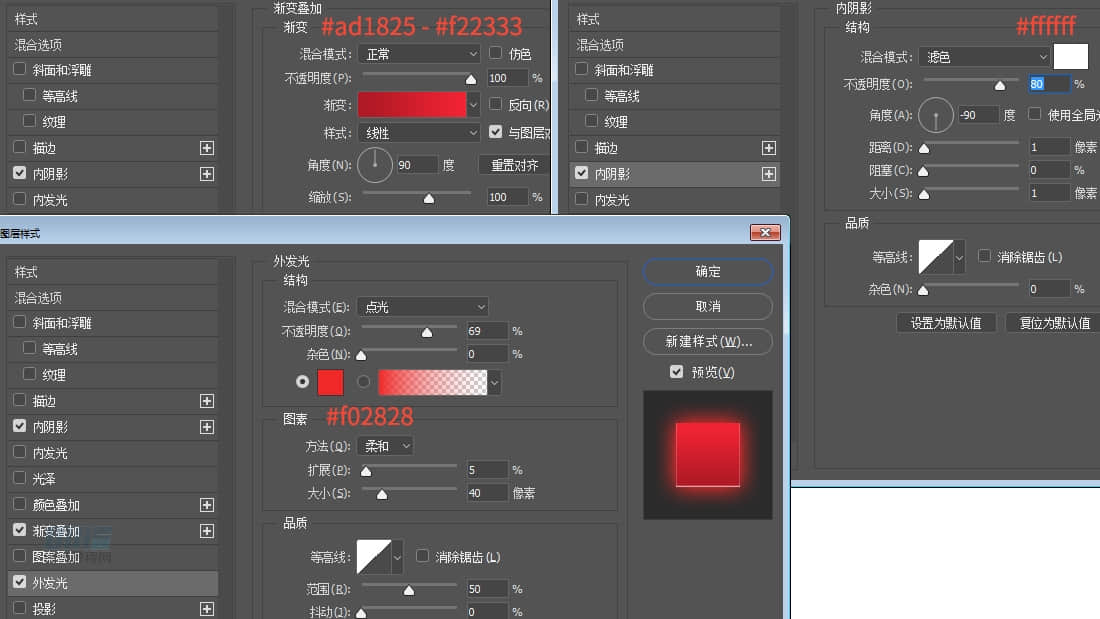Click plus icon beside 投影
This screenshot has height=619, width=1100.
coord(207,608)
